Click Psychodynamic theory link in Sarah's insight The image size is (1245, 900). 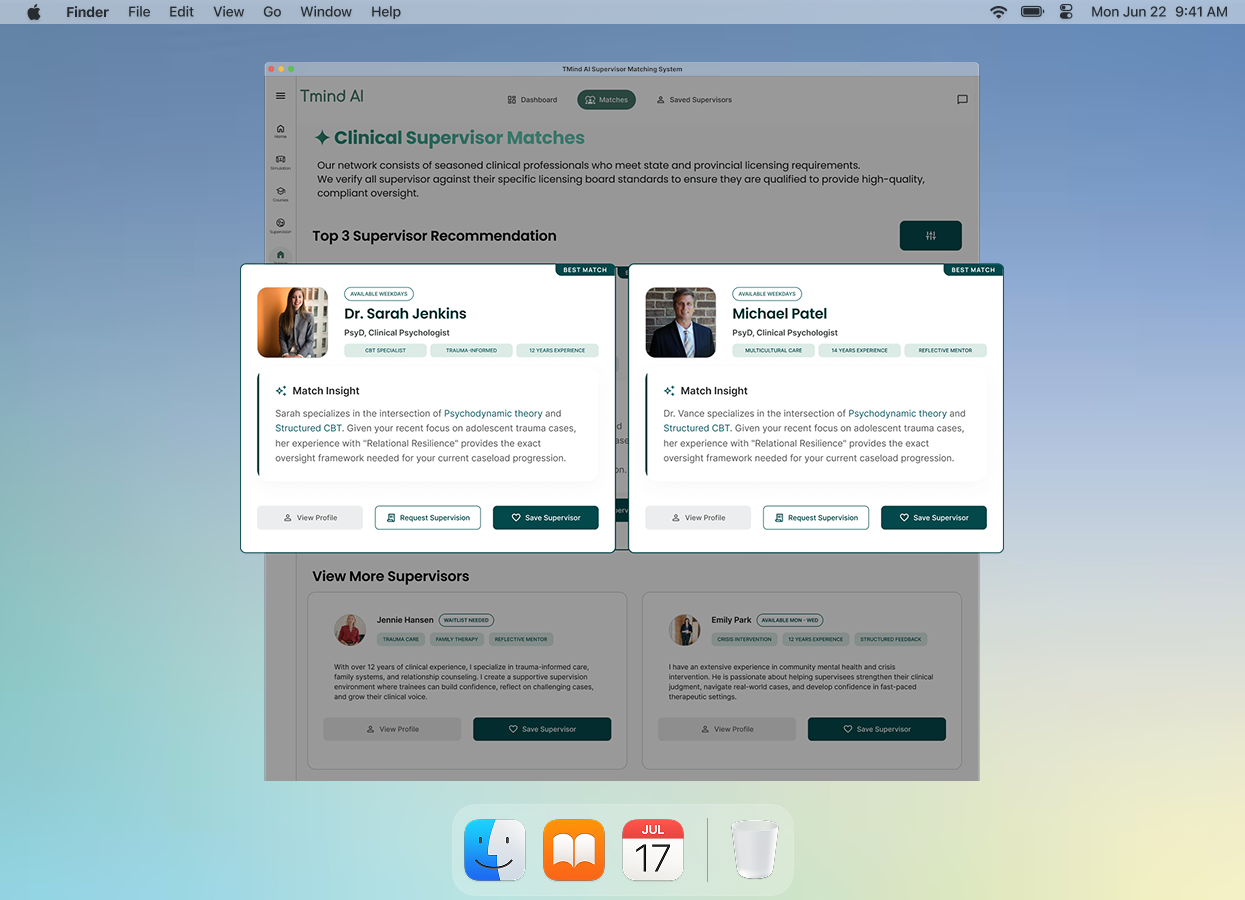point(493,413)
